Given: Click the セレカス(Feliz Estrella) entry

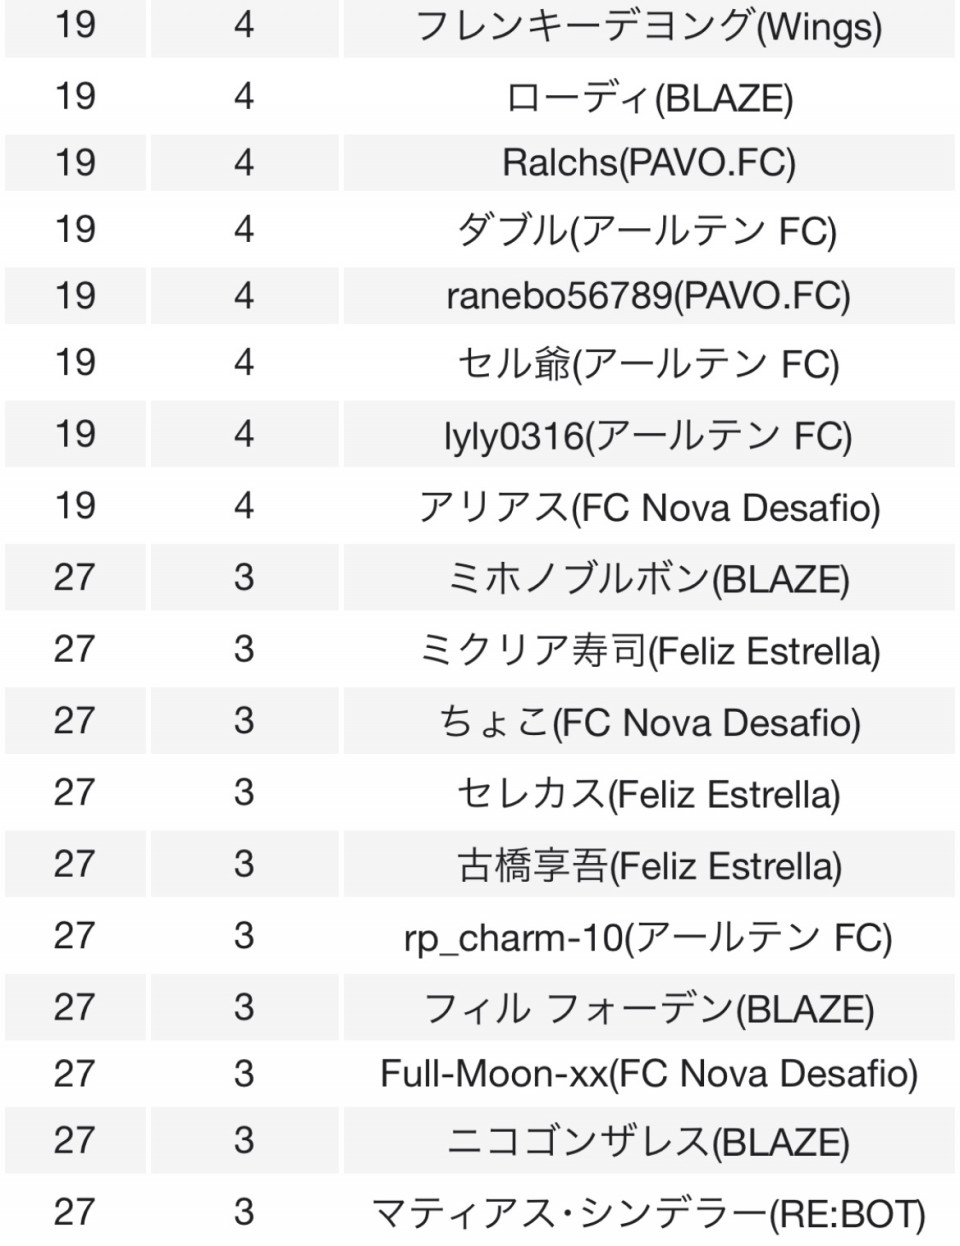Looking at the screenshot, I should (649, 794).
